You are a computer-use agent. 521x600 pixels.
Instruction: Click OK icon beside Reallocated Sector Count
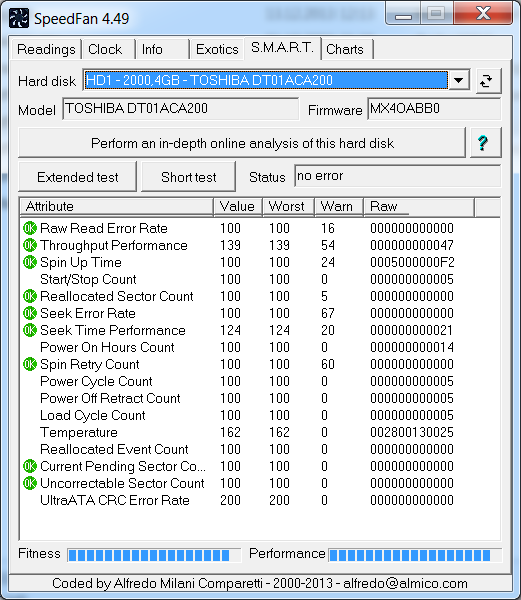[29, 296]
